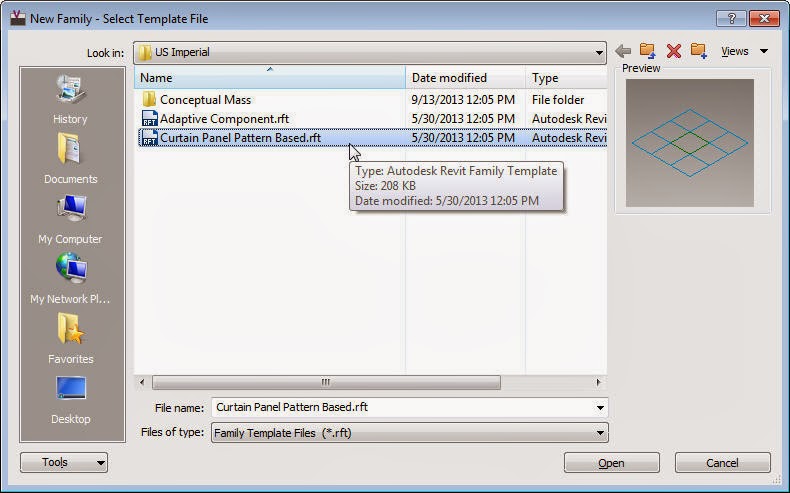Click the Adaptive Component RFT file icon
Image resolution: width=790 pixels, height=493 pixels.
coord(150,118)
